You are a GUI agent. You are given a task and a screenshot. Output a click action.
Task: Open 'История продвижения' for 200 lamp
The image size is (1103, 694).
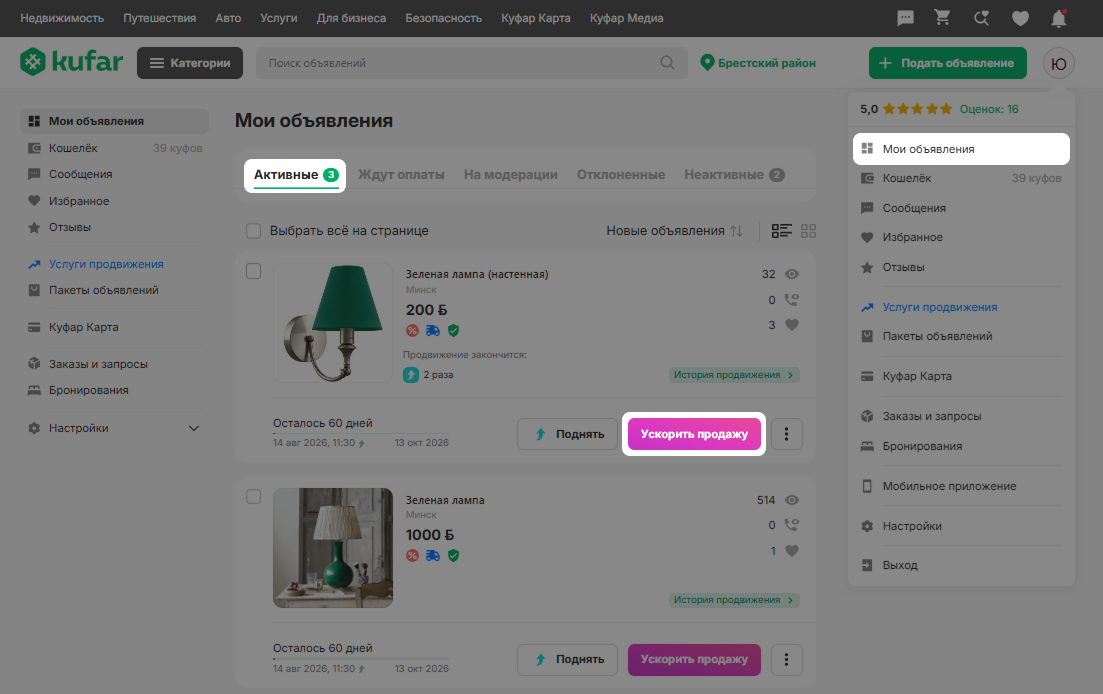click(x=734, y=375)
